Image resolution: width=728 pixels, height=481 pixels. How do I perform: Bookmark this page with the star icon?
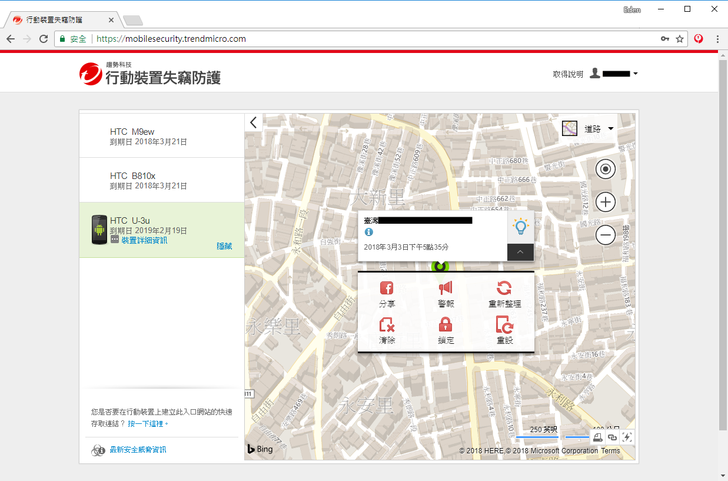pos(679,38)
